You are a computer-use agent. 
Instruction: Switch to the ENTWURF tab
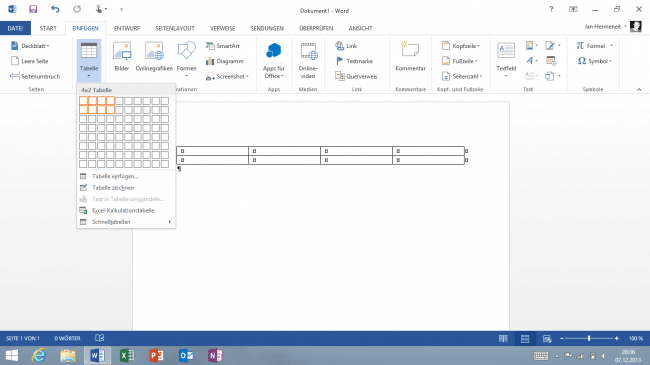coord(127,28)
